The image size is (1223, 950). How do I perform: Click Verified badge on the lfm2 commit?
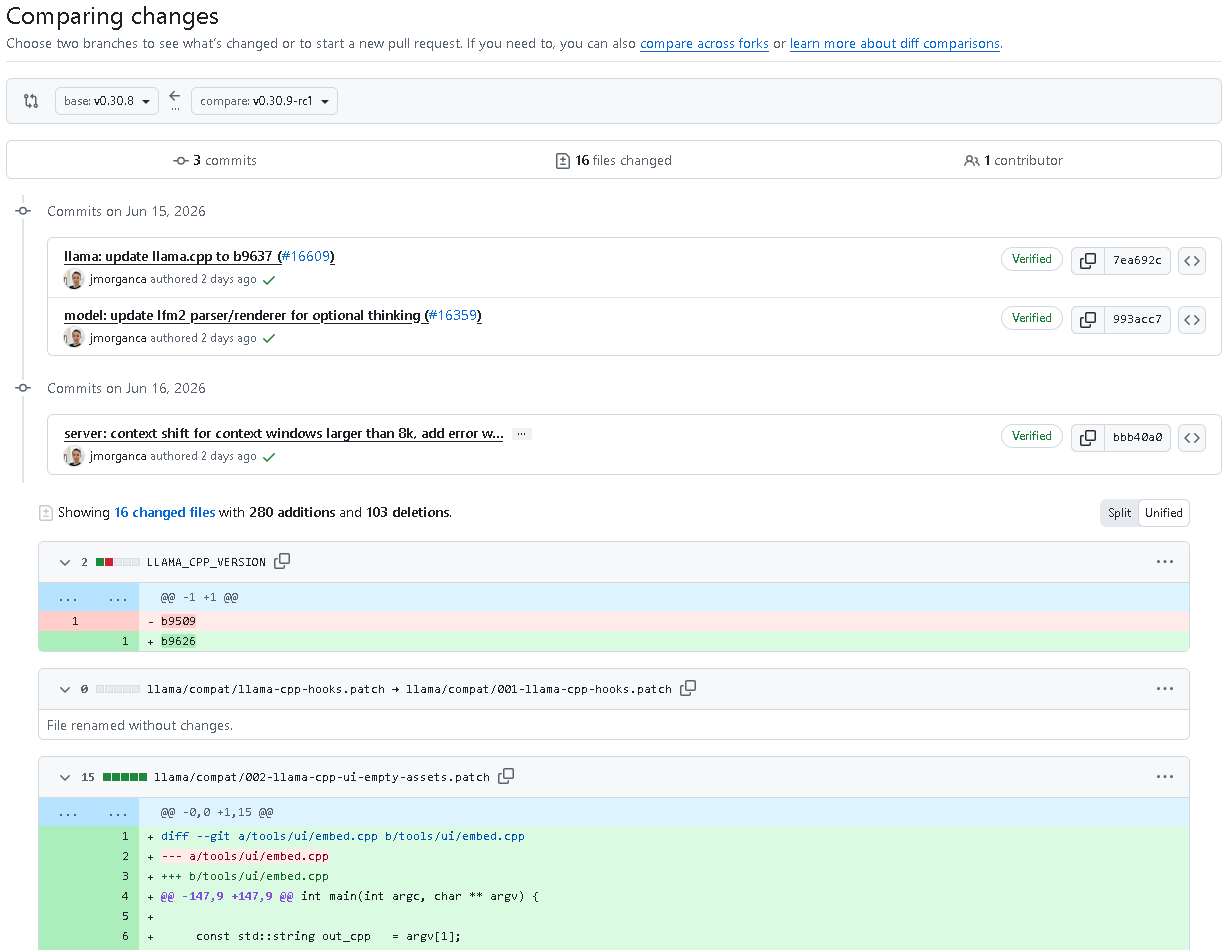click(1032, 318)
